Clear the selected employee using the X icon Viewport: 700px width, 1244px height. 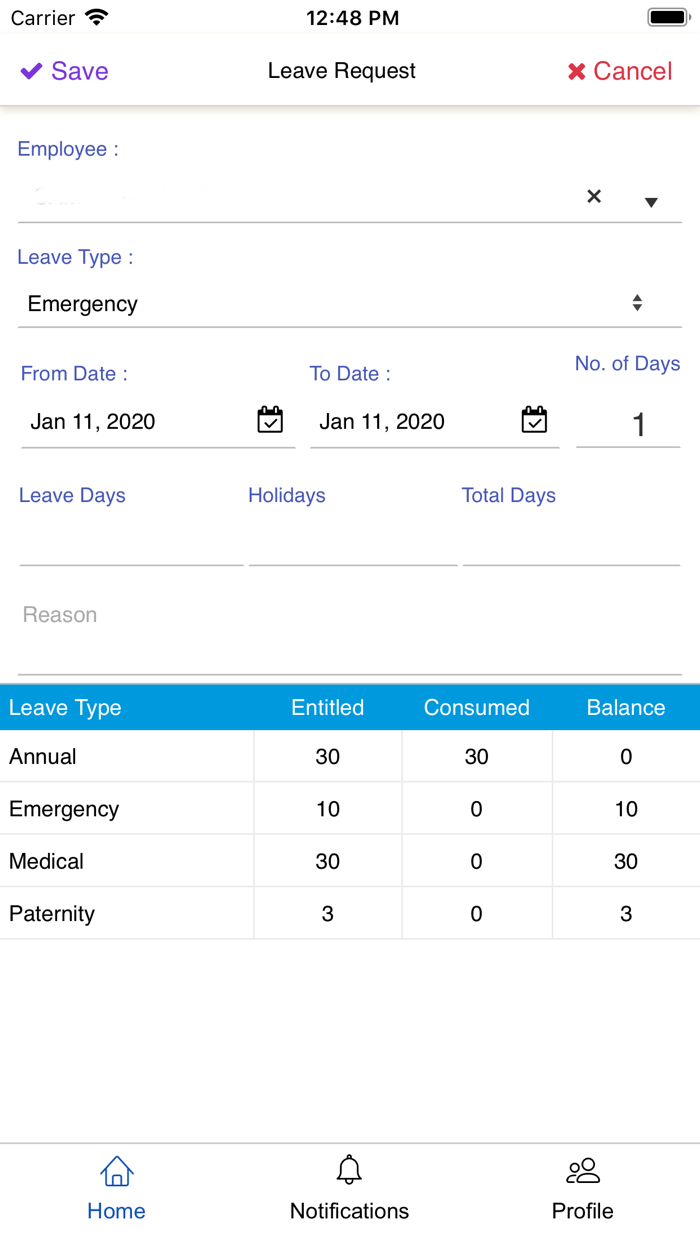(x=594, y=197)
